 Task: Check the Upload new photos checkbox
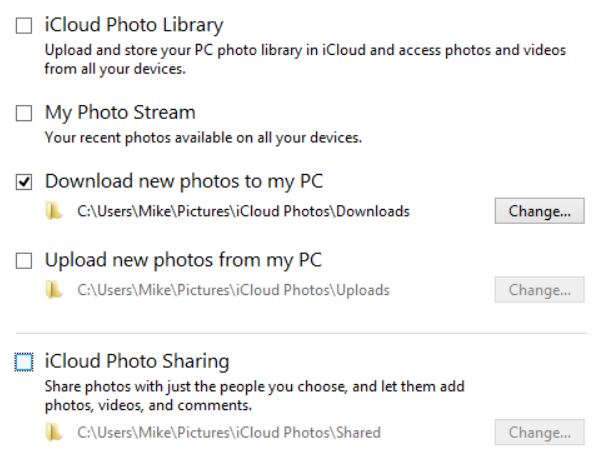click(24, 262)
